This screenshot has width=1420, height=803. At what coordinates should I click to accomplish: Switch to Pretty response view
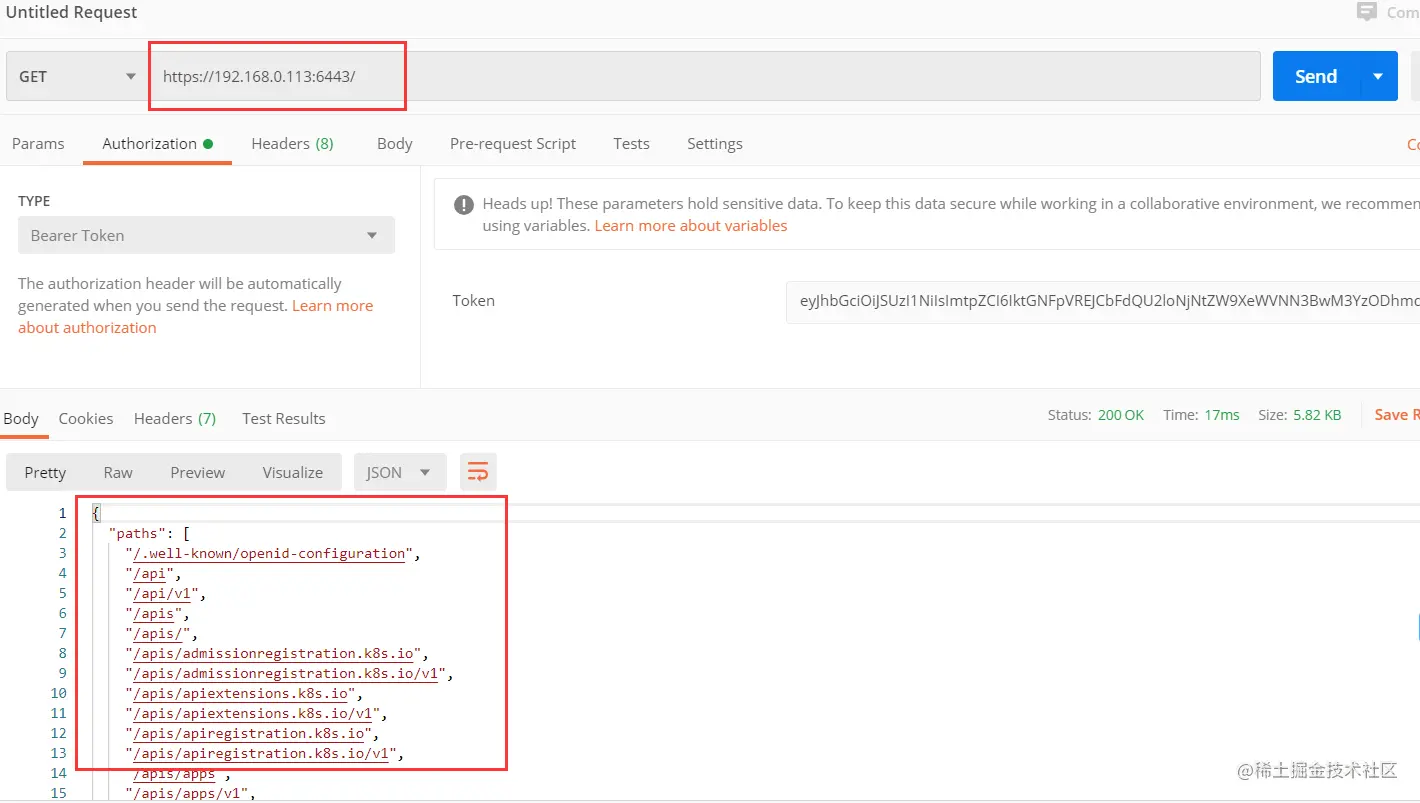click(x=45, y=472)
